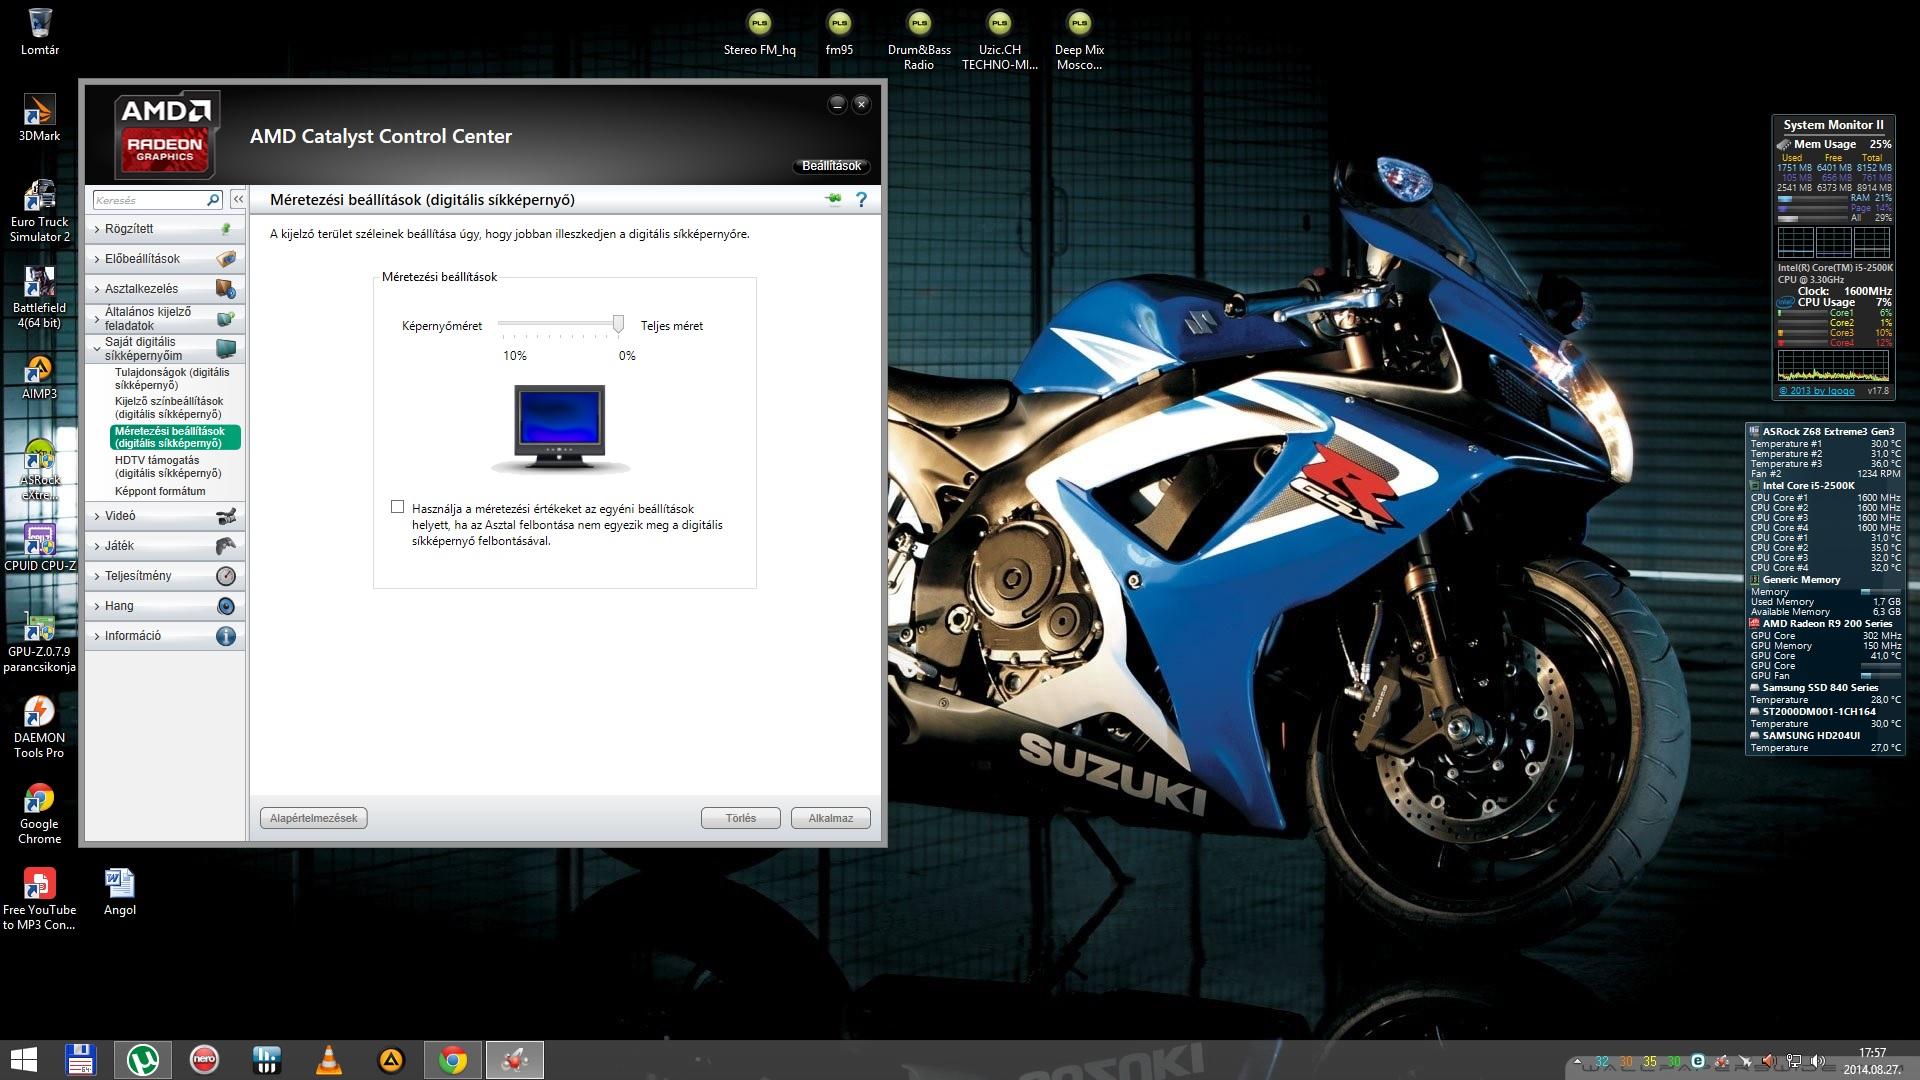
Task: Open uTorrent from the taskbar
Action: 142,1060
